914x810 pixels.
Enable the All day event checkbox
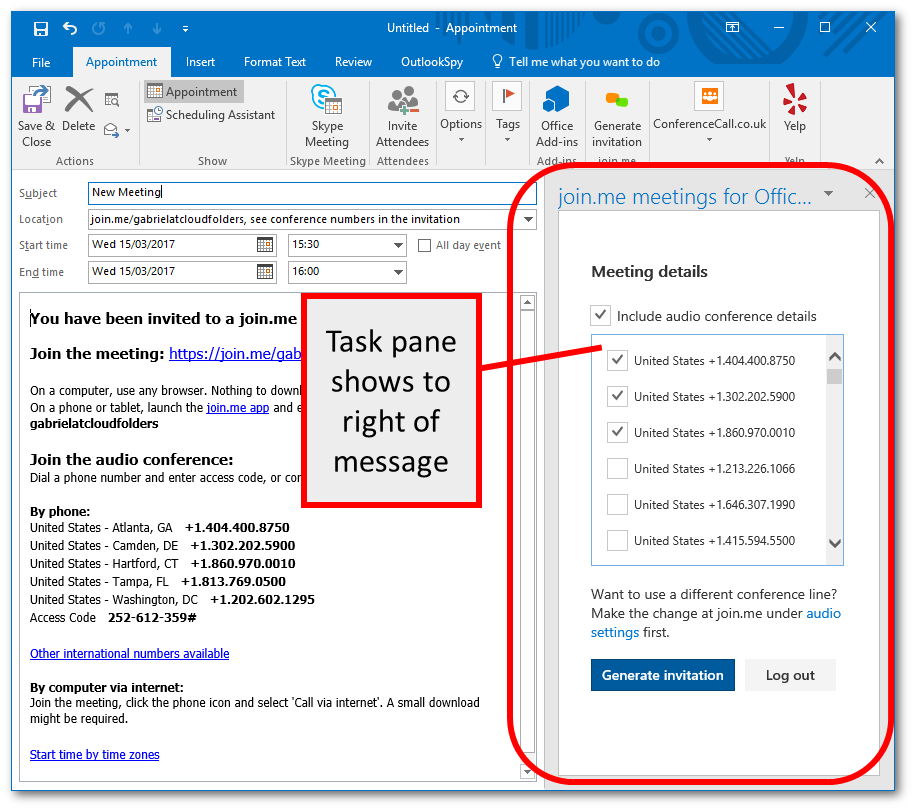[x=426, y=245]
